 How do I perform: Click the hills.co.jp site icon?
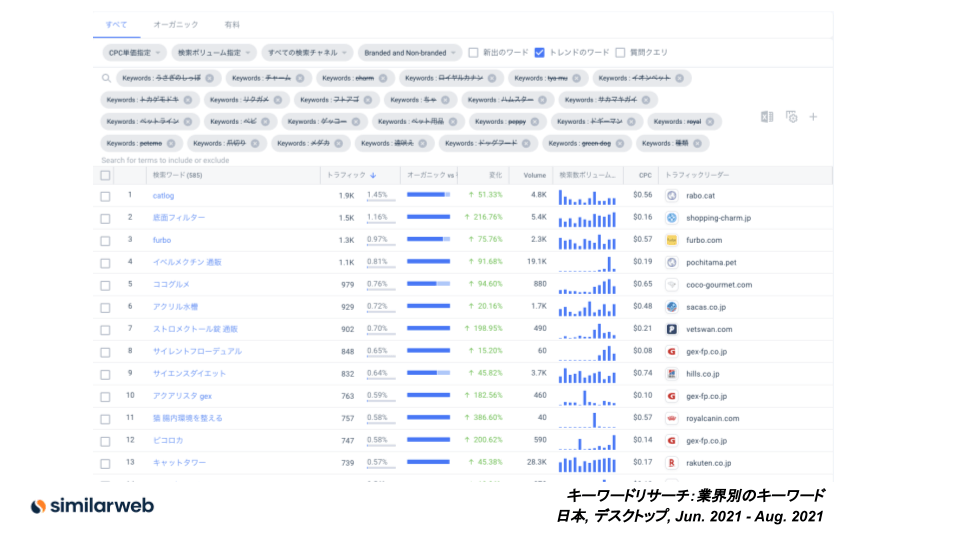[672, 373]
